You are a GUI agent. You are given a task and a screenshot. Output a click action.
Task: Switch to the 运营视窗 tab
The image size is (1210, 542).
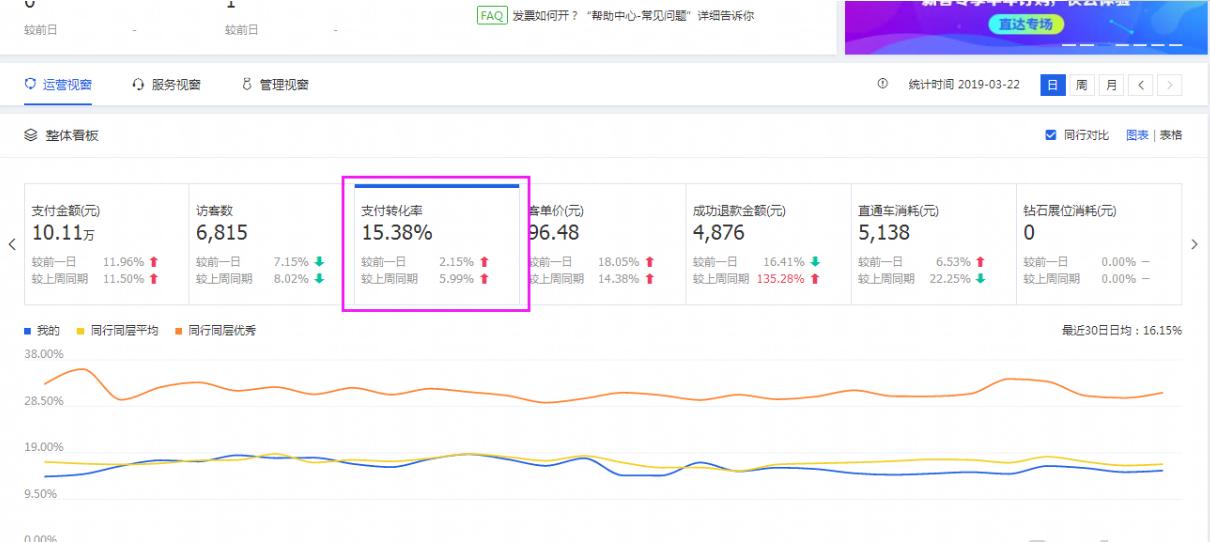tap(58, 85)
